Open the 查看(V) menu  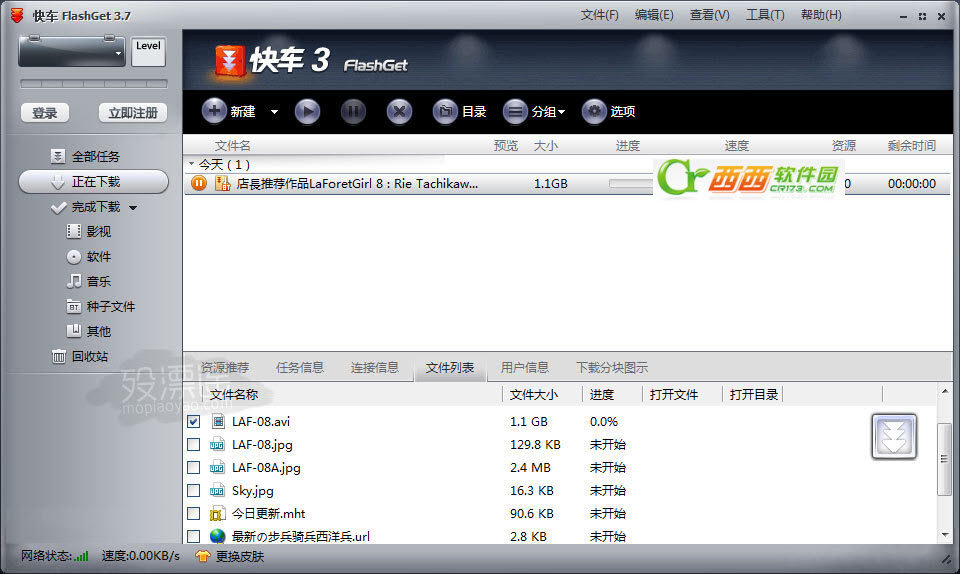pyautogui.click(x=710, y=15)
